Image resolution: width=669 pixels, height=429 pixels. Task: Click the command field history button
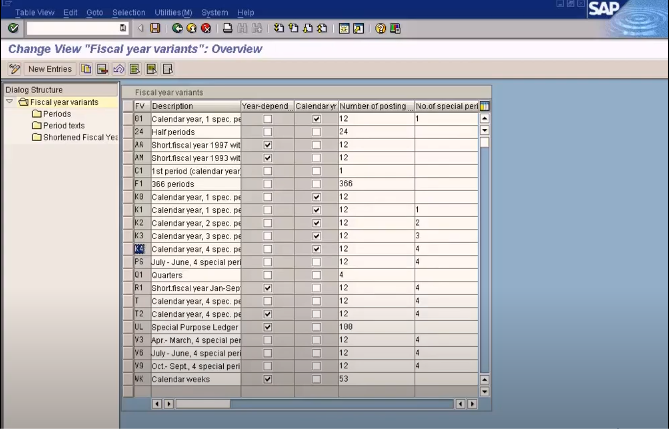(x=123, y=28)
